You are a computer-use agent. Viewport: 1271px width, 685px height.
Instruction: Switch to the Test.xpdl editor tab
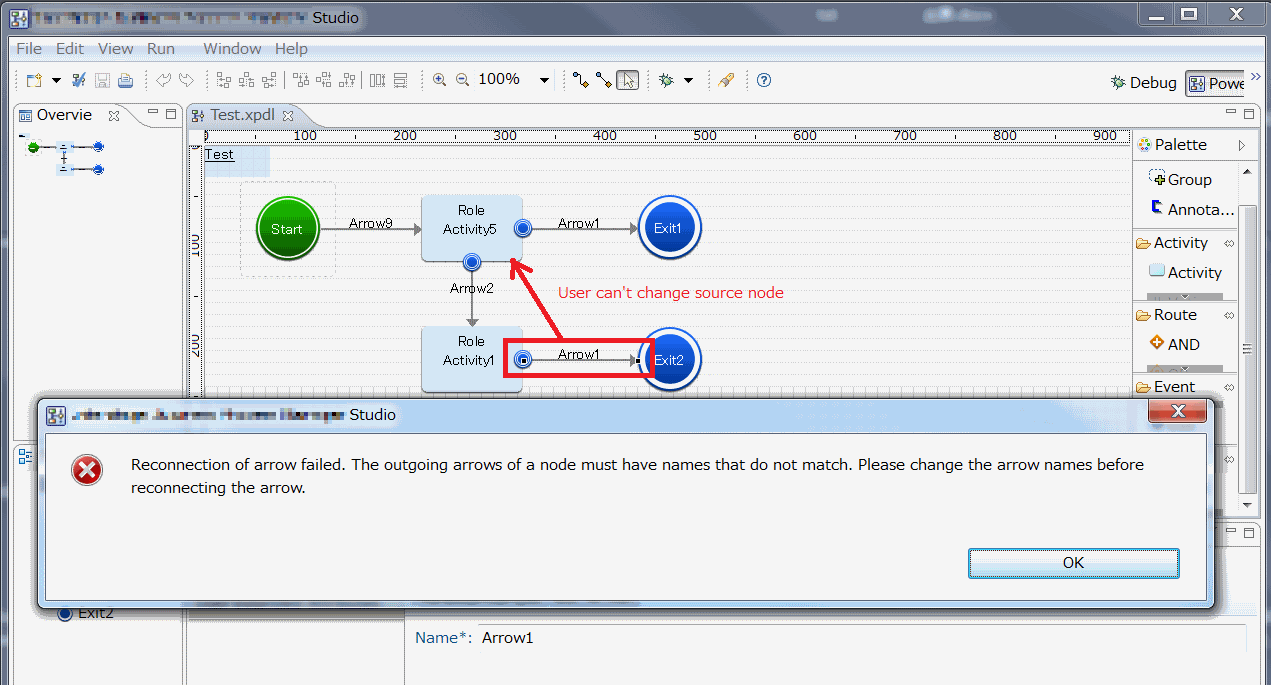click(x=241, y=115)
